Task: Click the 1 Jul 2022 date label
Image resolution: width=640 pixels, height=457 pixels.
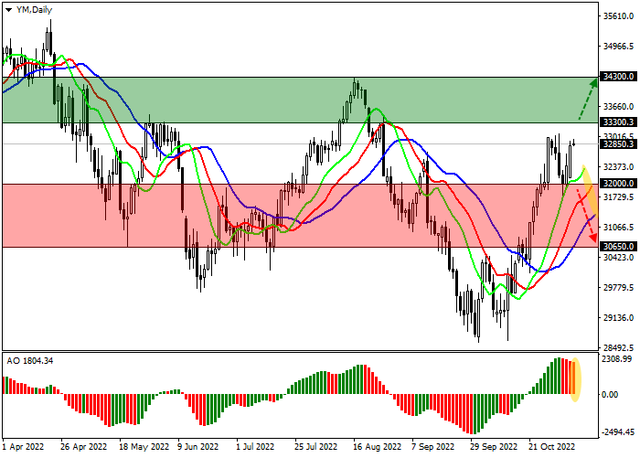Action: click(255, 447)
